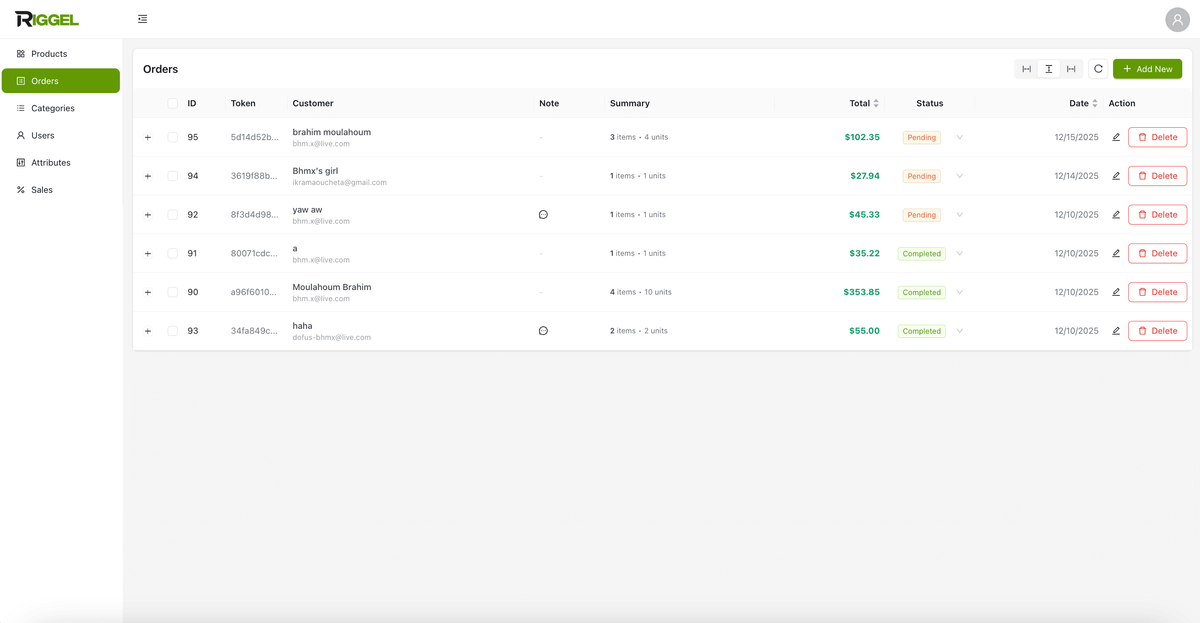This screenshot has width=1200, height=623.
Task: Expand details for order 93 with the plus
Action: (147, 330)
